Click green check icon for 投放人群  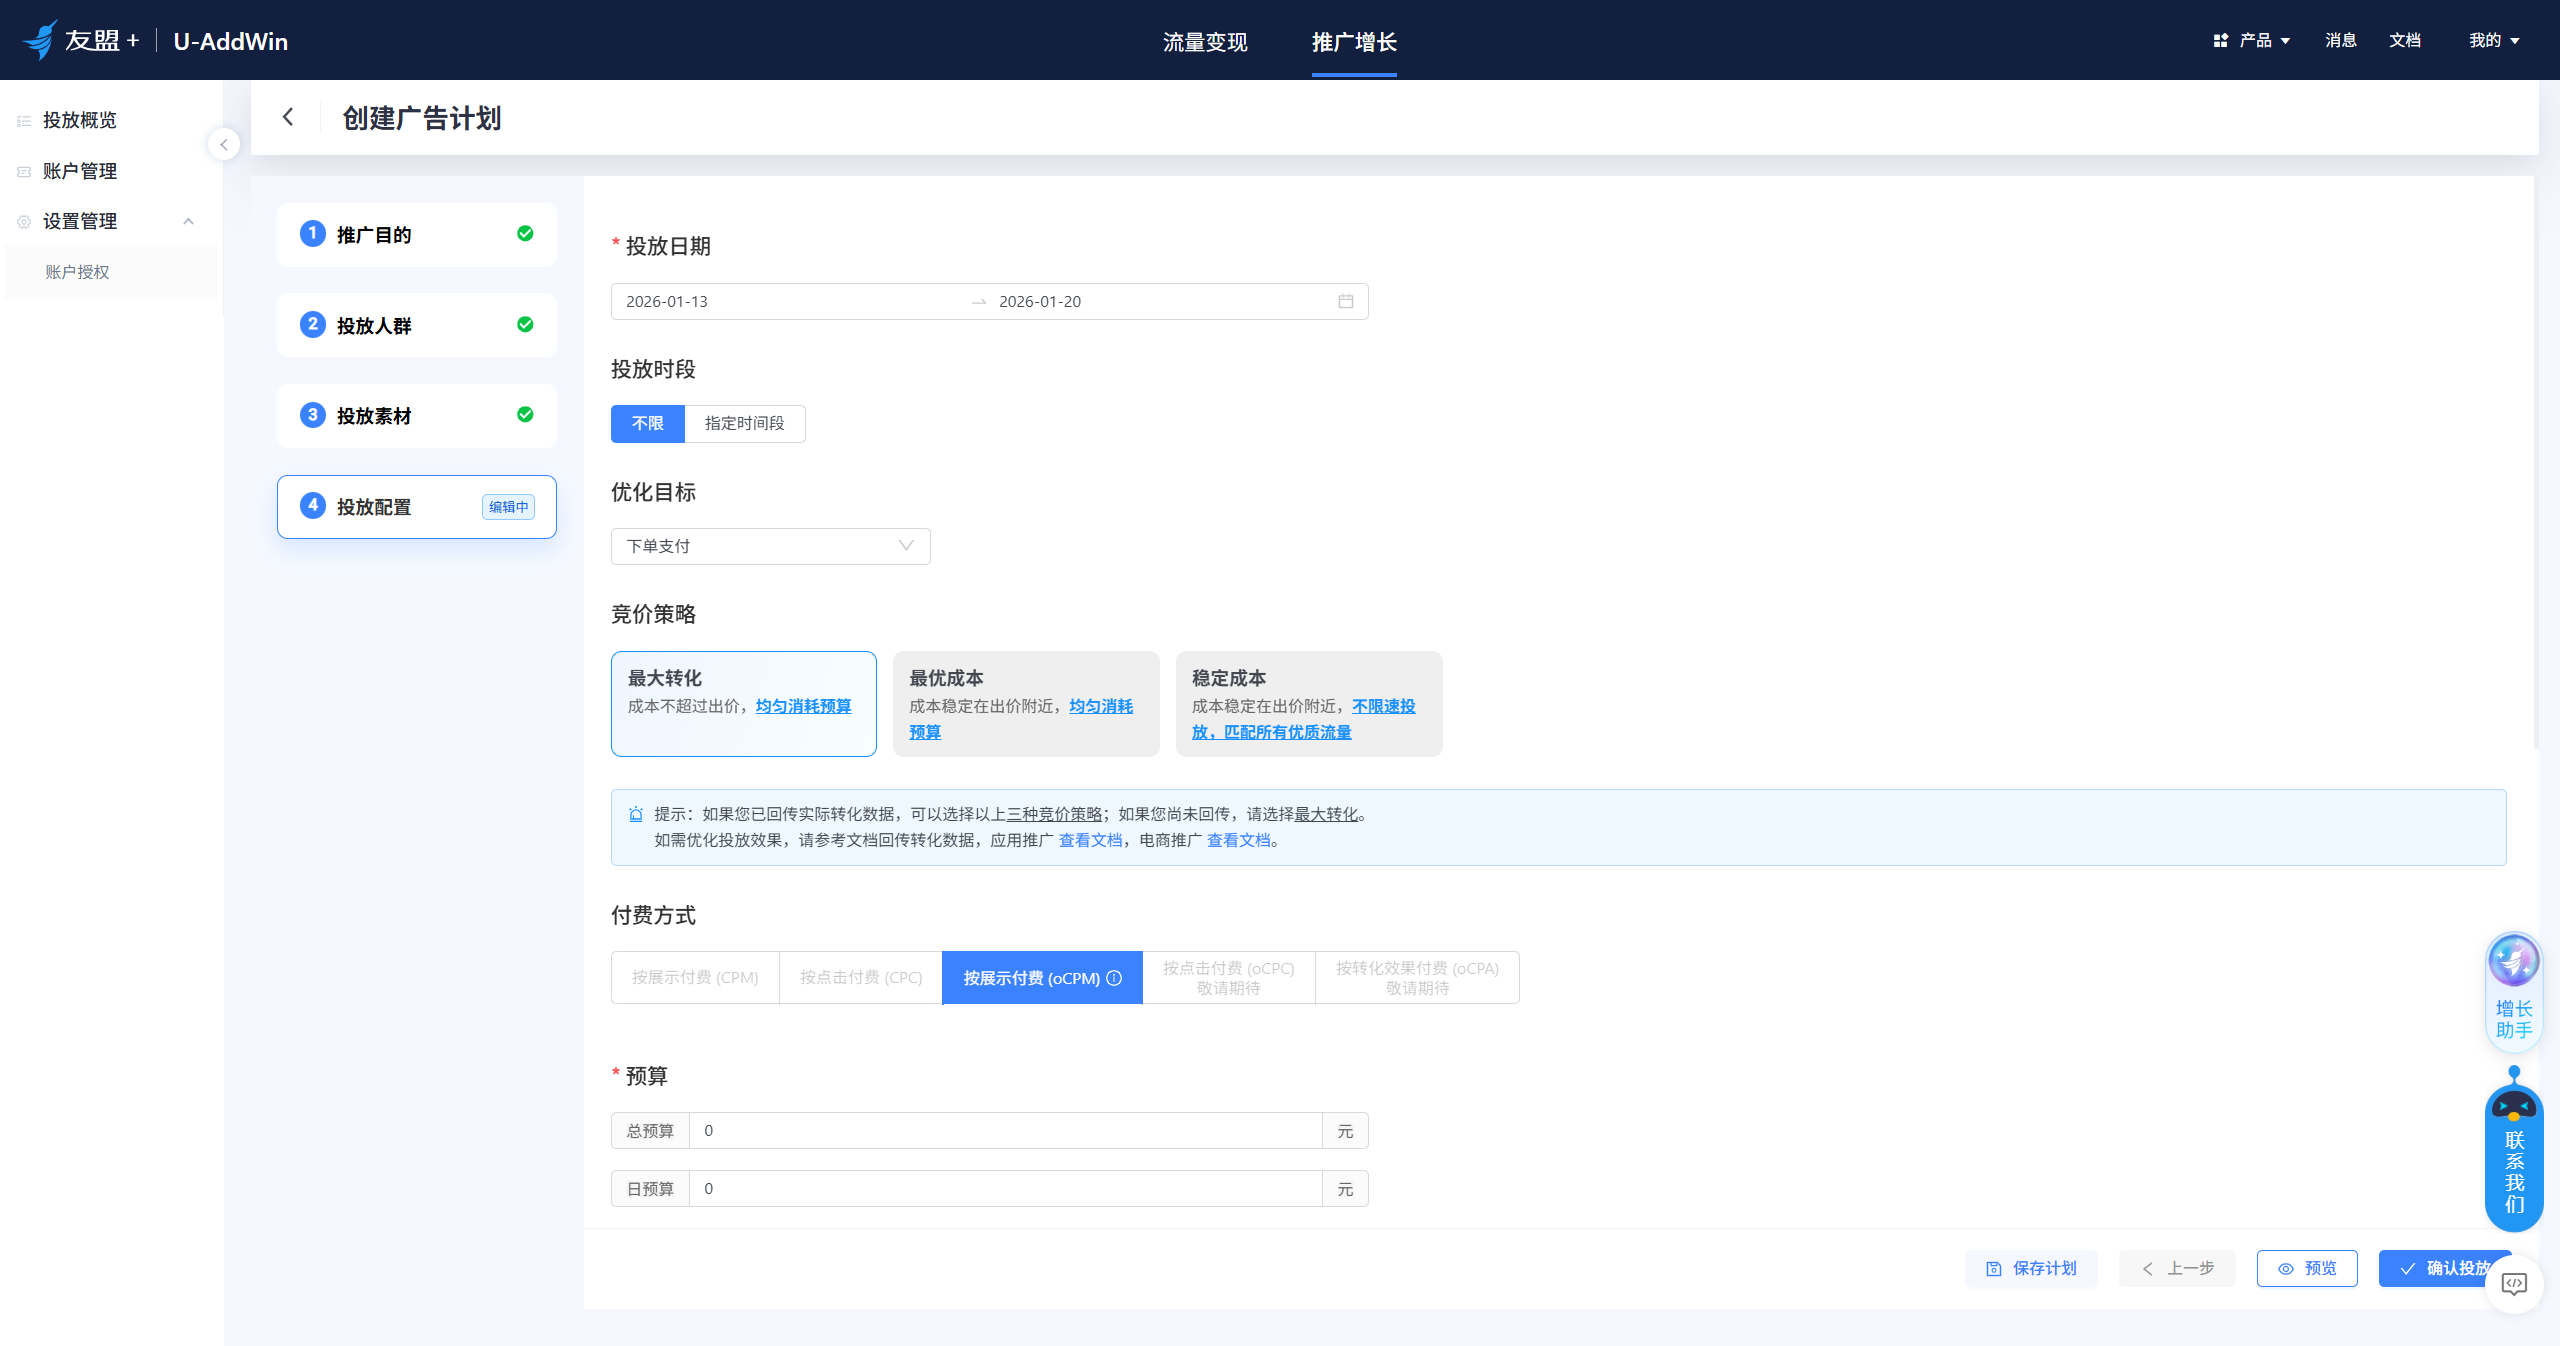coord(525,325)
